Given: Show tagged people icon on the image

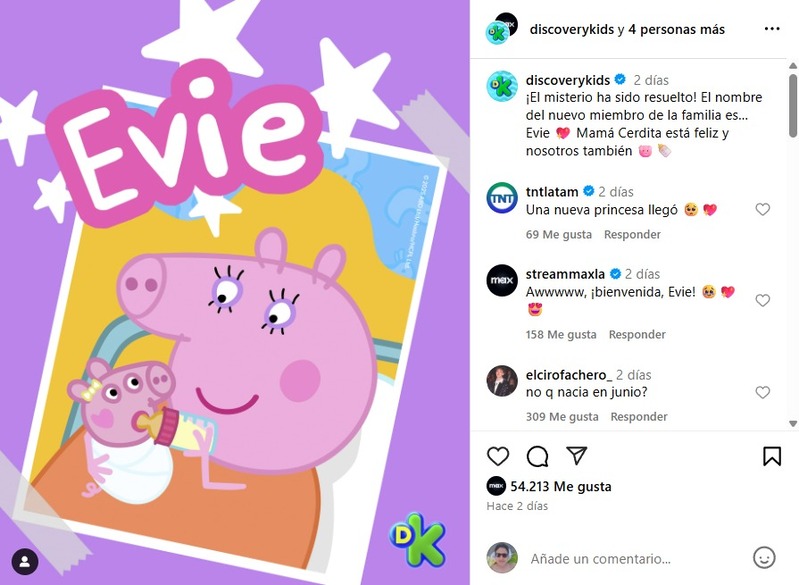Looking at the screenshot, I should (x=24, y=562).
